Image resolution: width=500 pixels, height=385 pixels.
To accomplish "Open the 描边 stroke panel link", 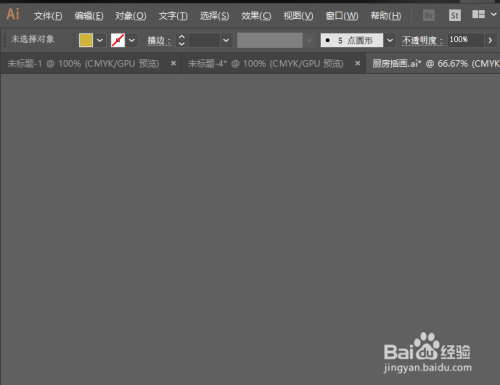I will pyautogui.click(x=159, y=41).
